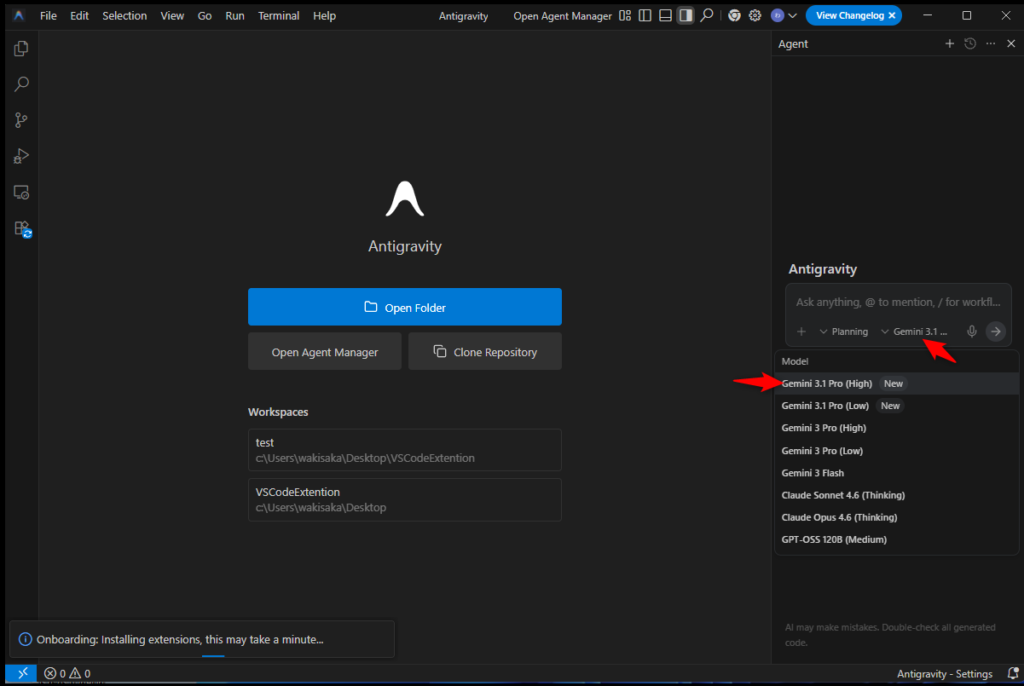
Task: Toggle the primary side bar layout
Action: [x=645, y=16]
